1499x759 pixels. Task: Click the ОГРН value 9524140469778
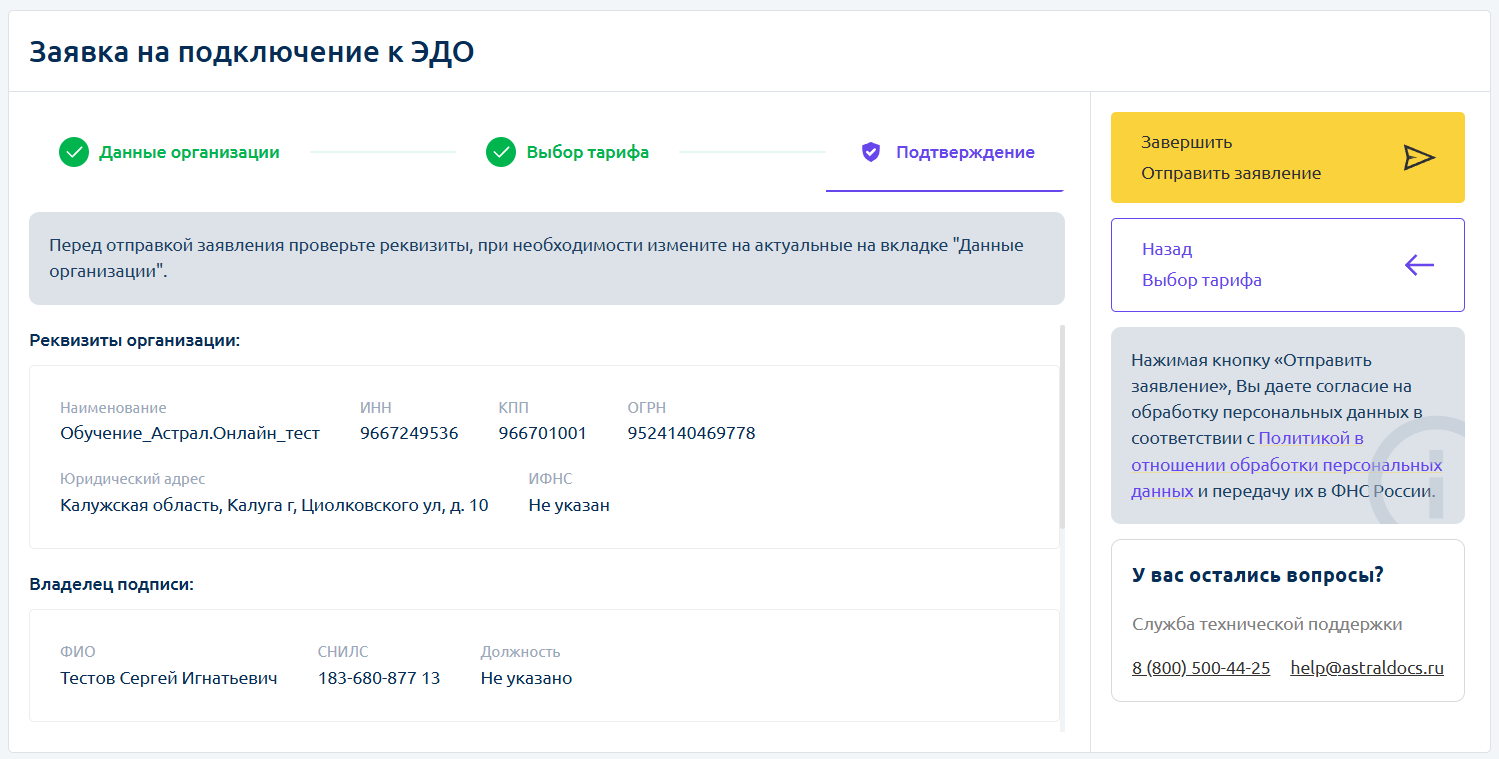(691, 433)
